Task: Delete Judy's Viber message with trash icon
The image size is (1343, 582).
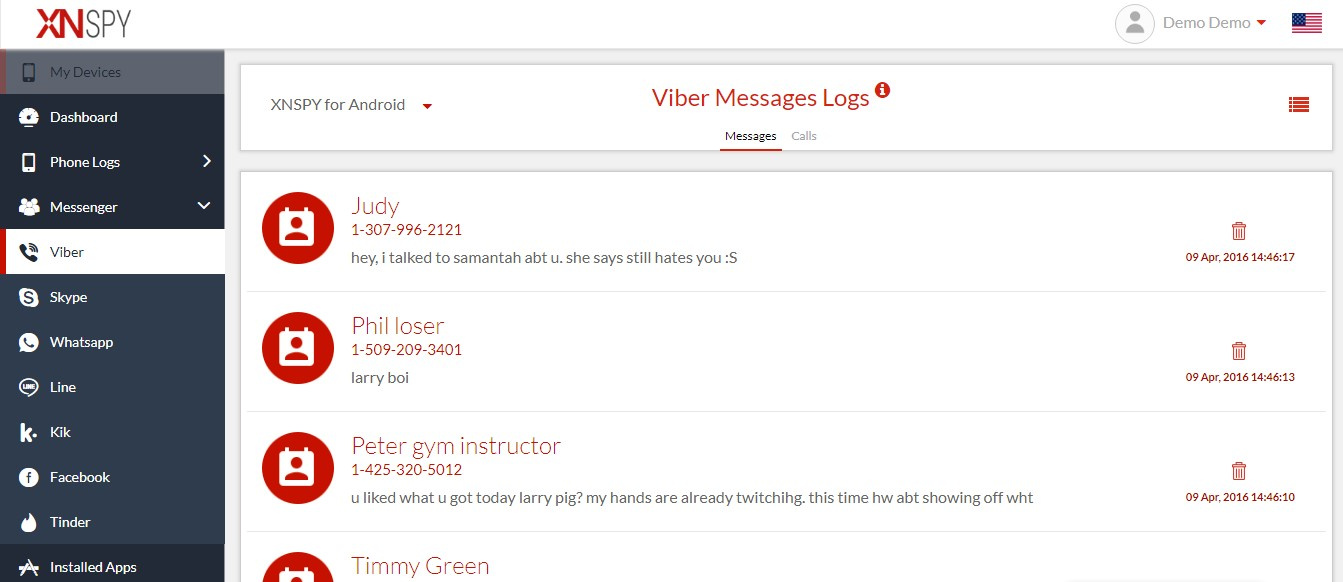Action: click(1239, 230)
